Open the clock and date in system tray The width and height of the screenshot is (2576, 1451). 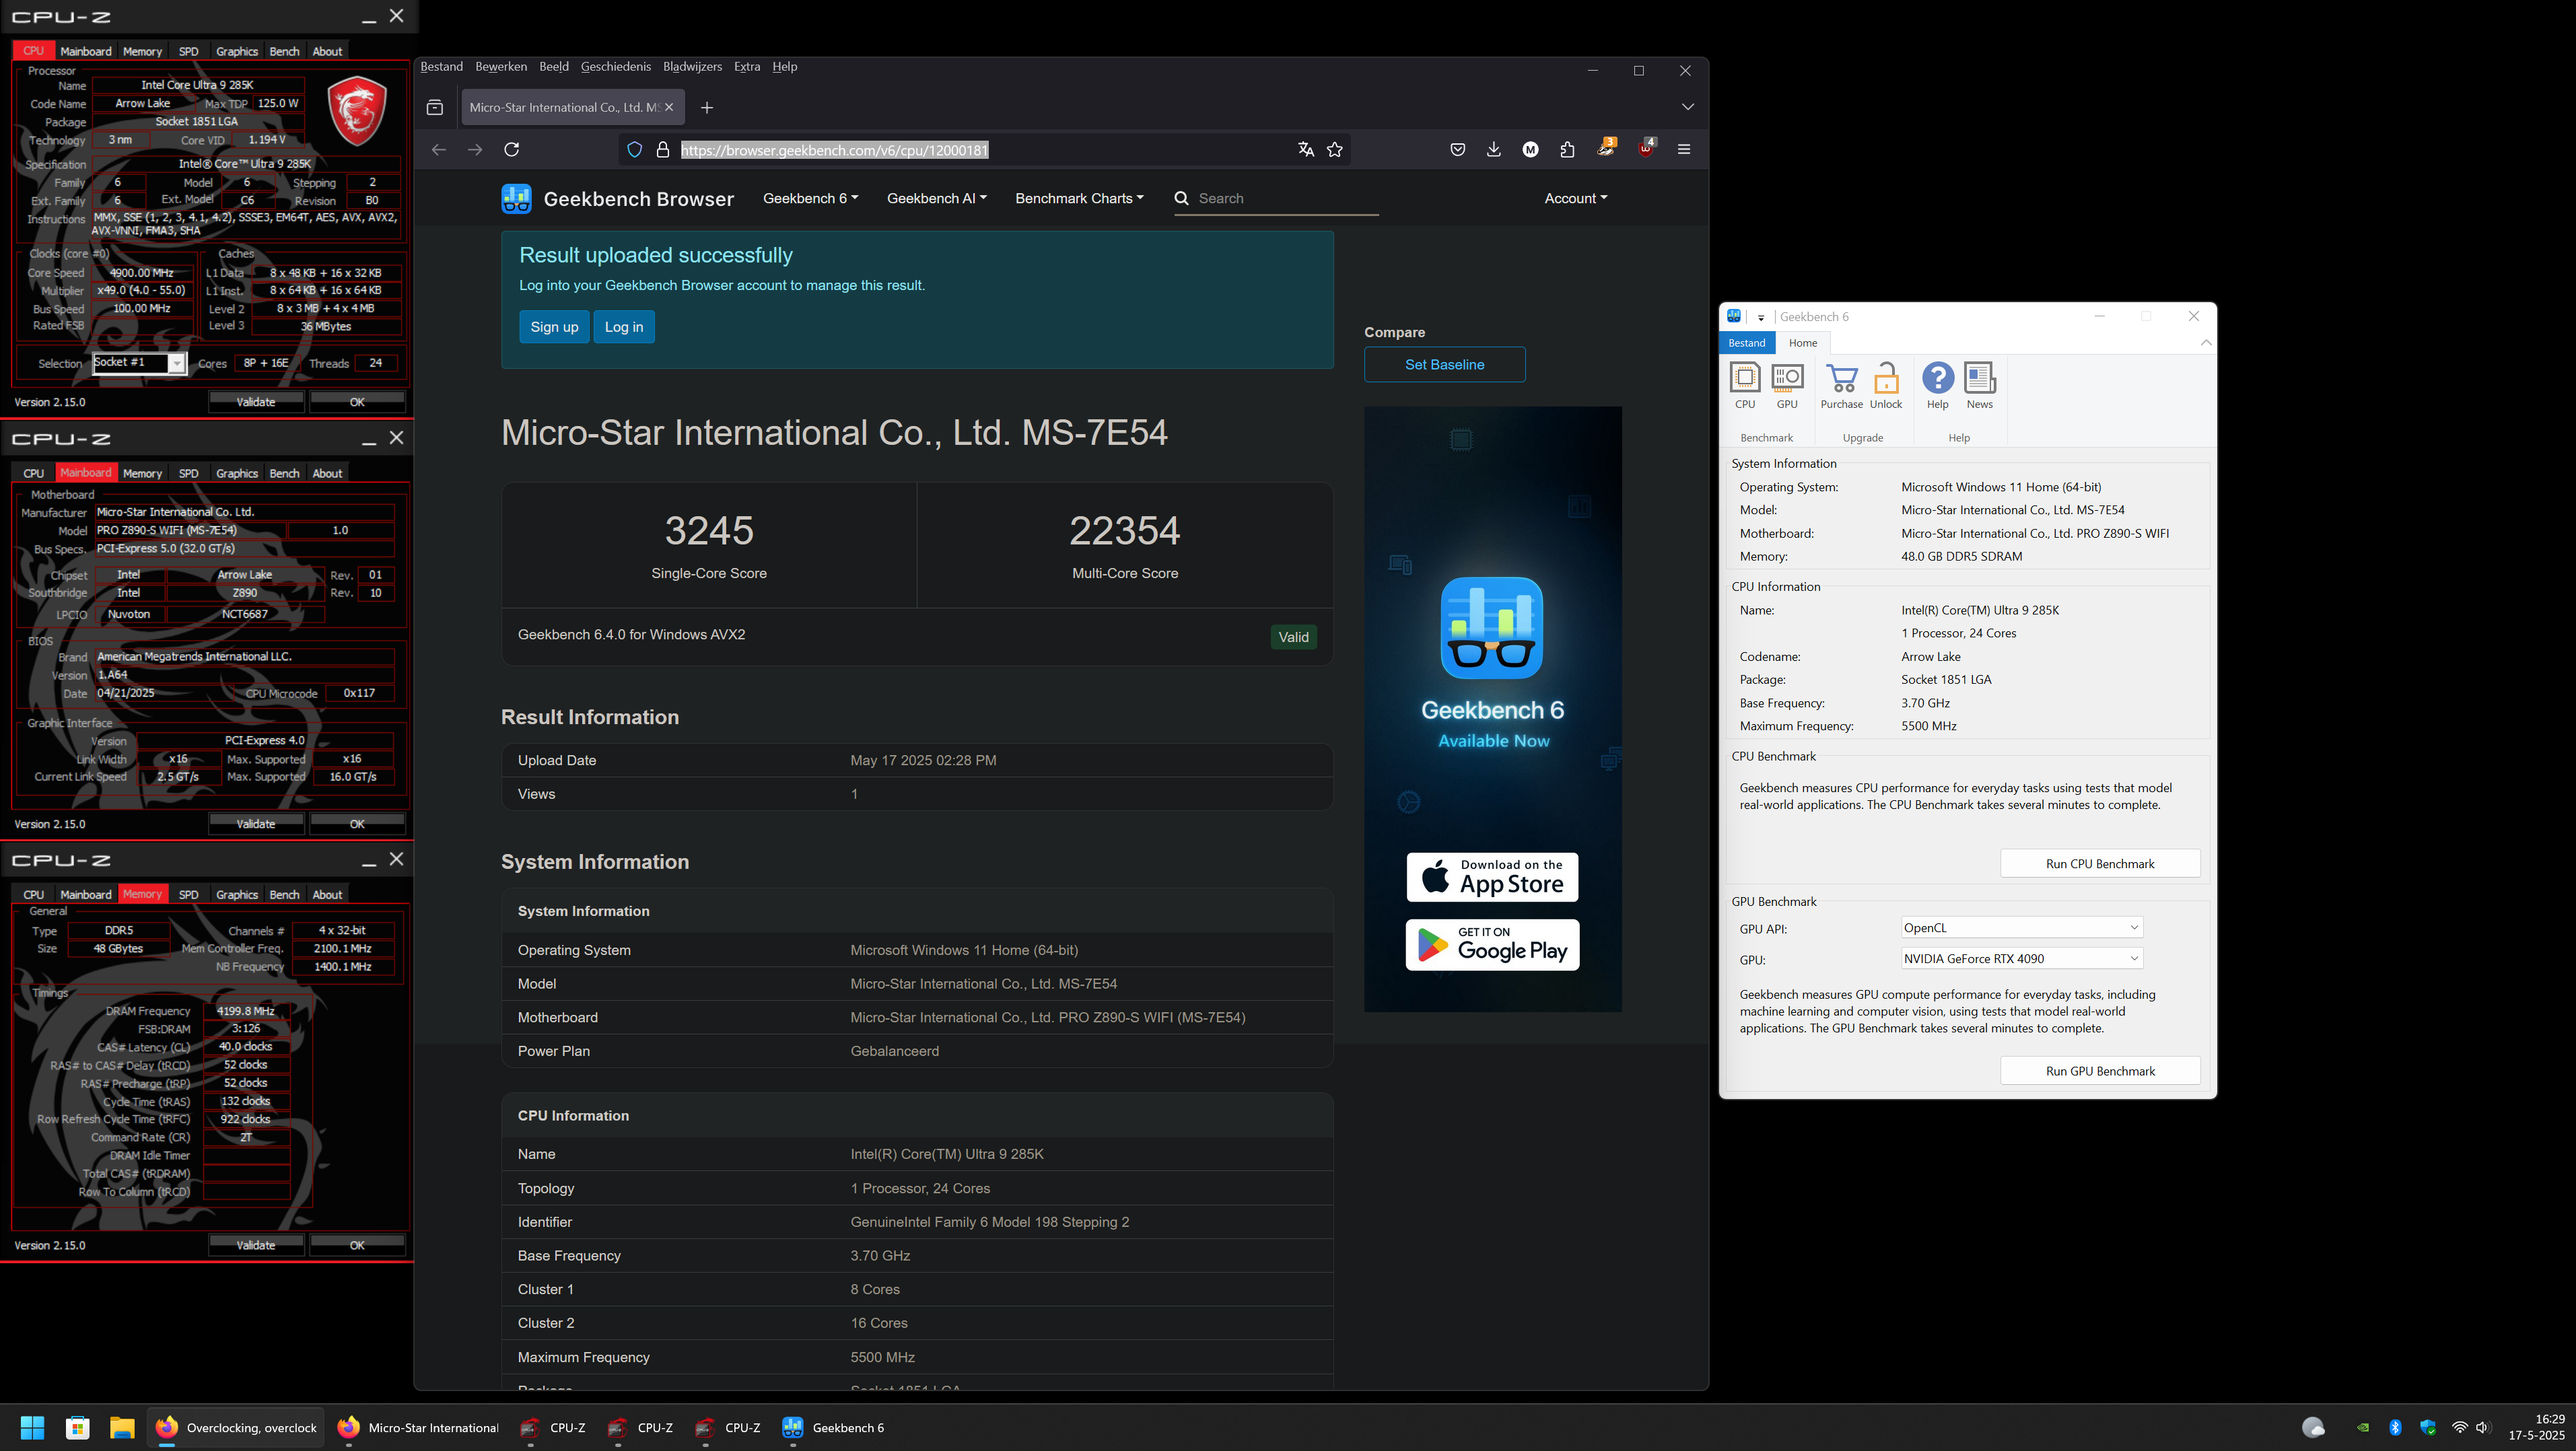point(2536,1427)
